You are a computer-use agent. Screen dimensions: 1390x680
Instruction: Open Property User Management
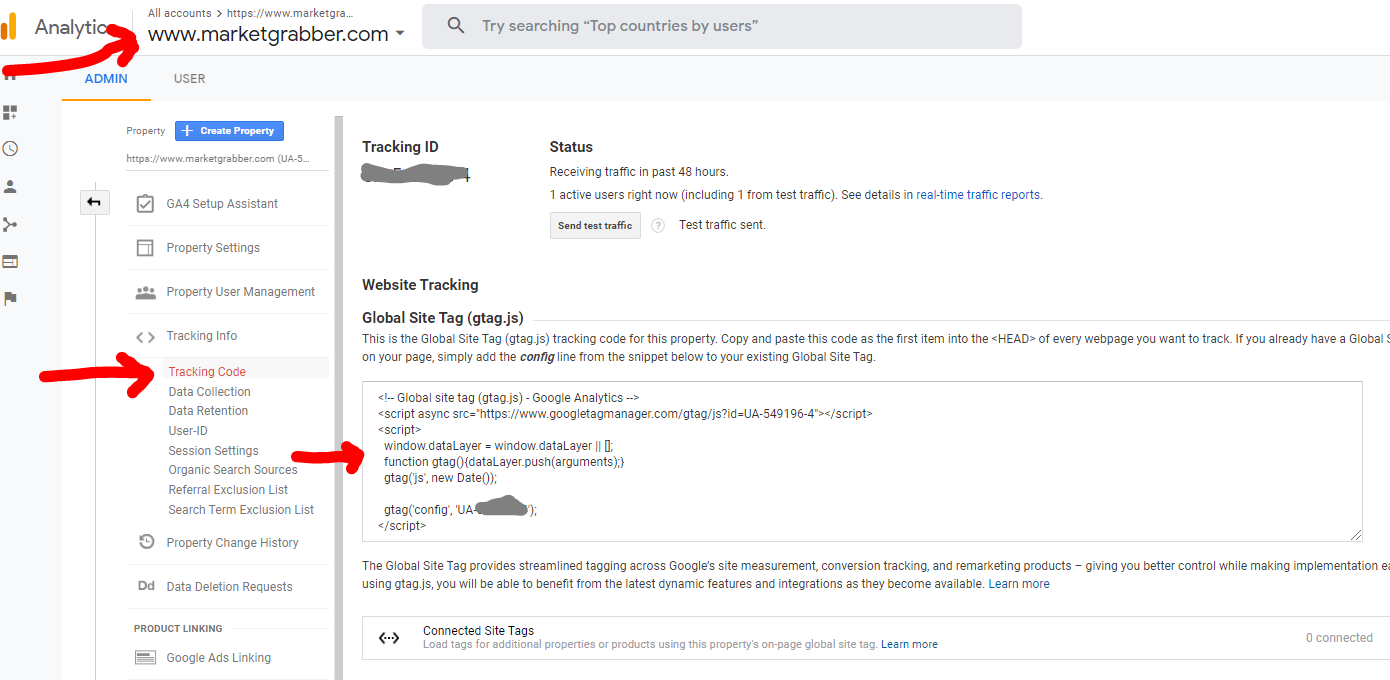[240, 292]
